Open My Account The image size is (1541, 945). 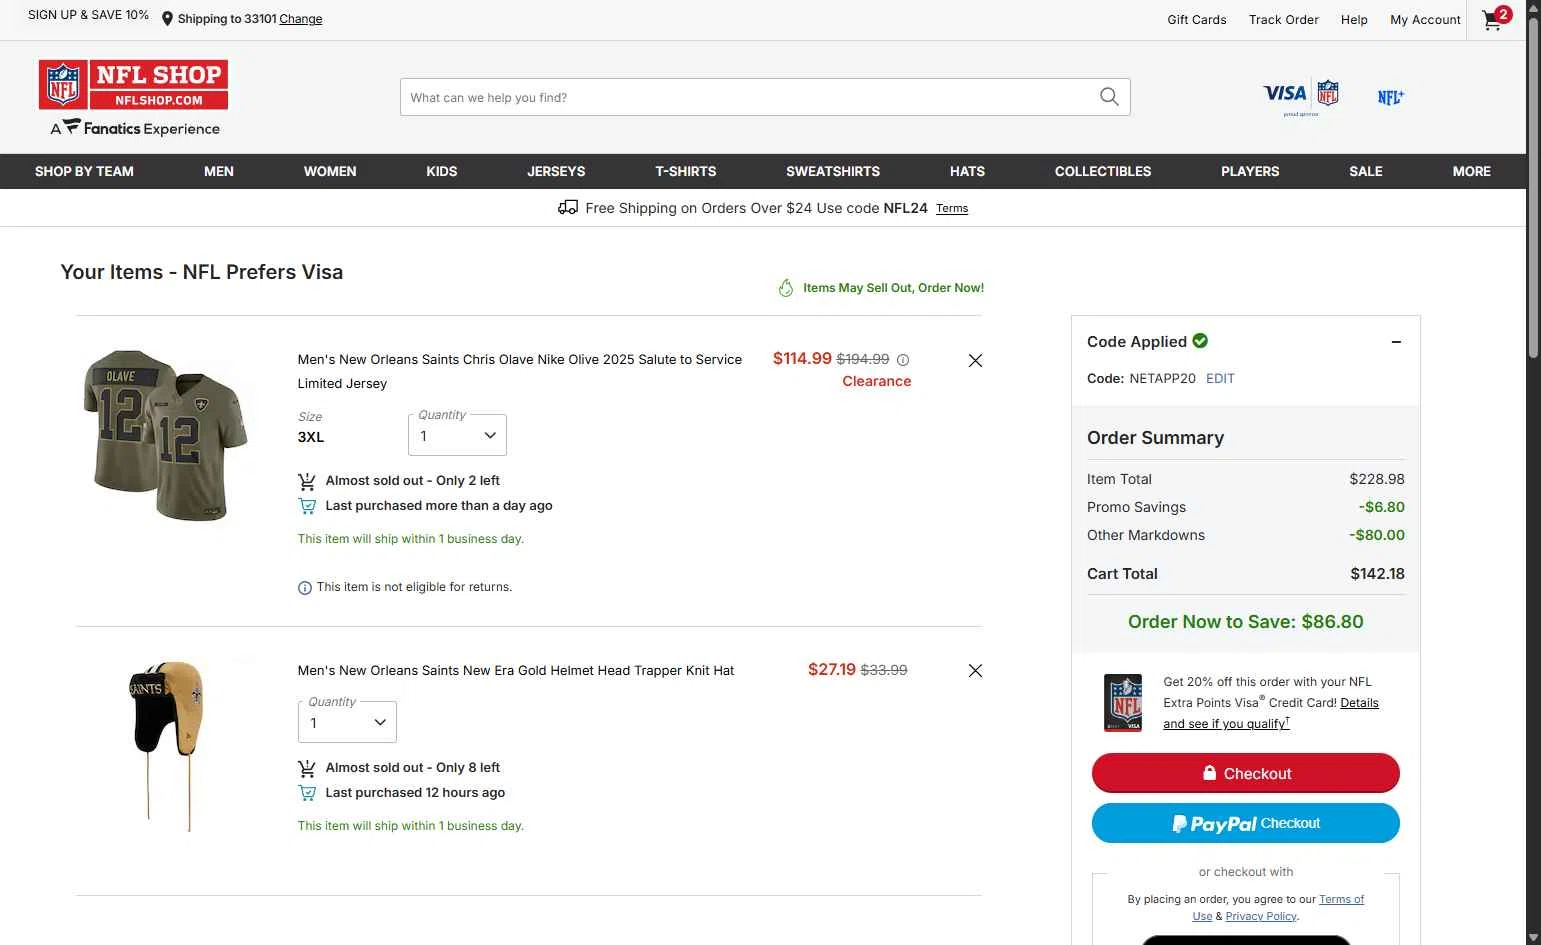1425,20
